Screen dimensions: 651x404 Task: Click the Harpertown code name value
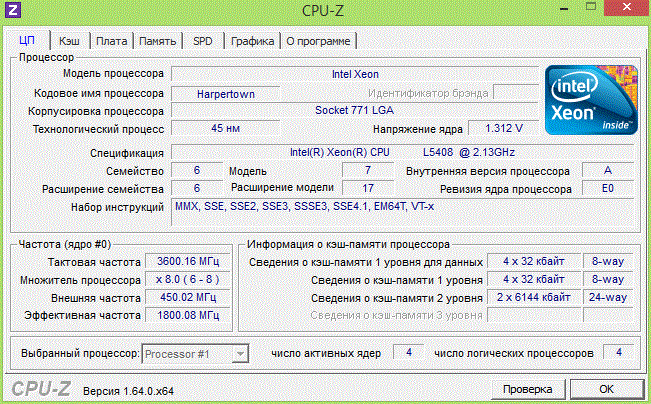[225, 94]
